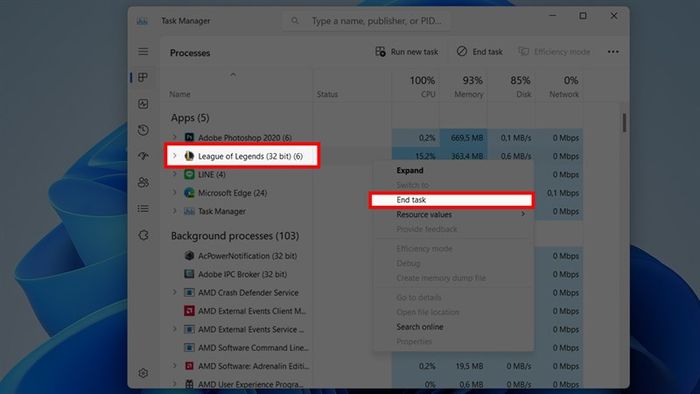Open the hamburger navigation menu
Viewport: 700px width, 394px height.
click(x=143, y=52)
